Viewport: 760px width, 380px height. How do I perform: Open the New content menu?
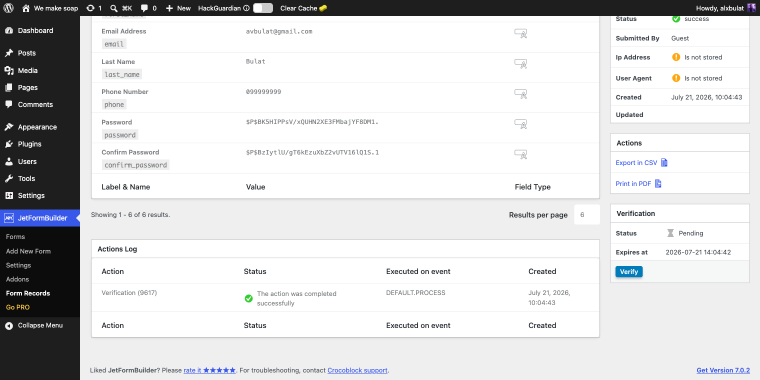point(178,8)
